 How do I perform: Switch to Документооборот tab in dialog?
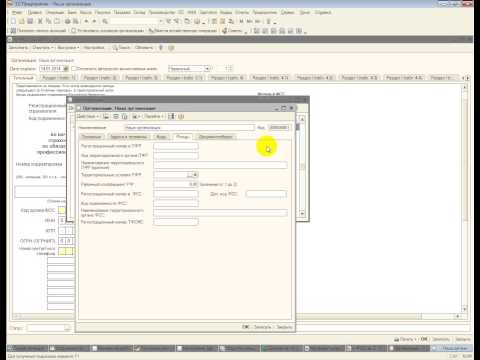click(x=216, y=137)
